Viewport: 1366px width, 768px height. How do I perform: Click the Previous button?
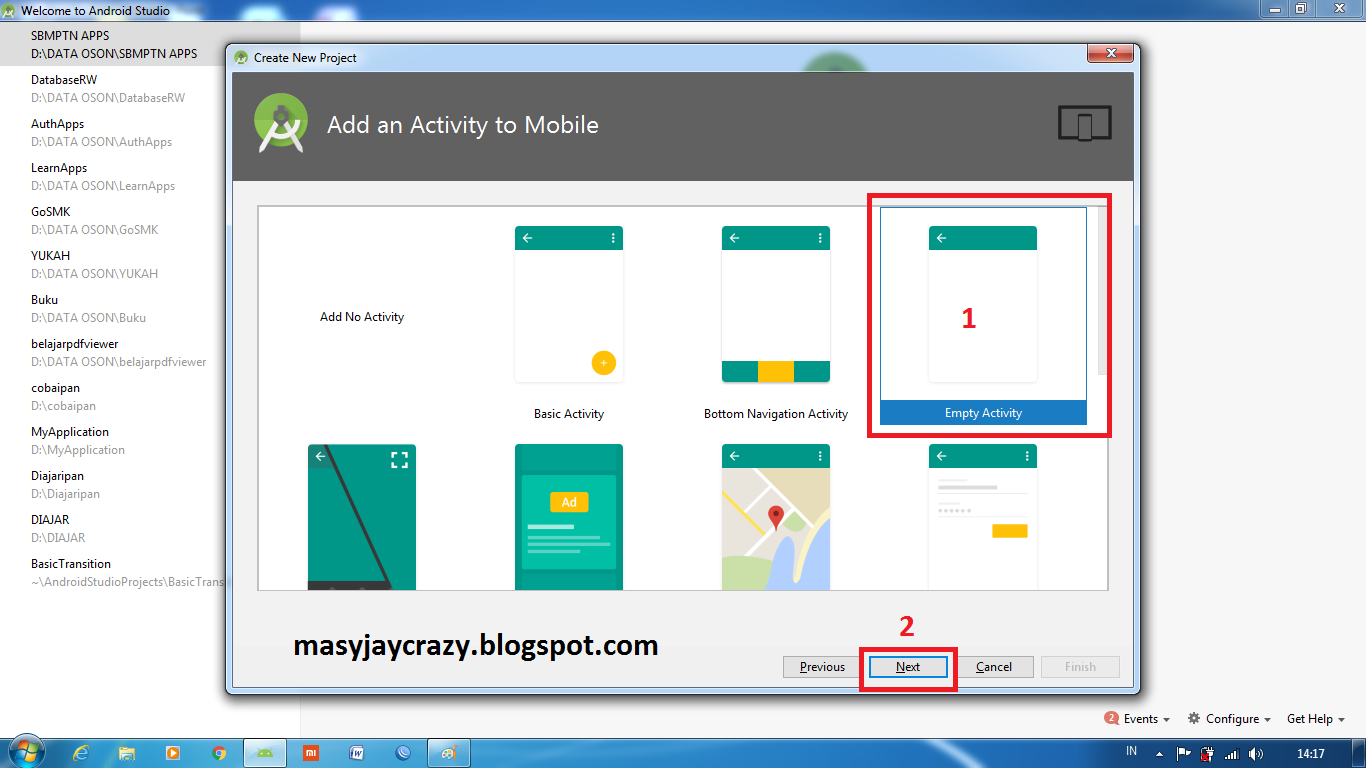(822, 667)
